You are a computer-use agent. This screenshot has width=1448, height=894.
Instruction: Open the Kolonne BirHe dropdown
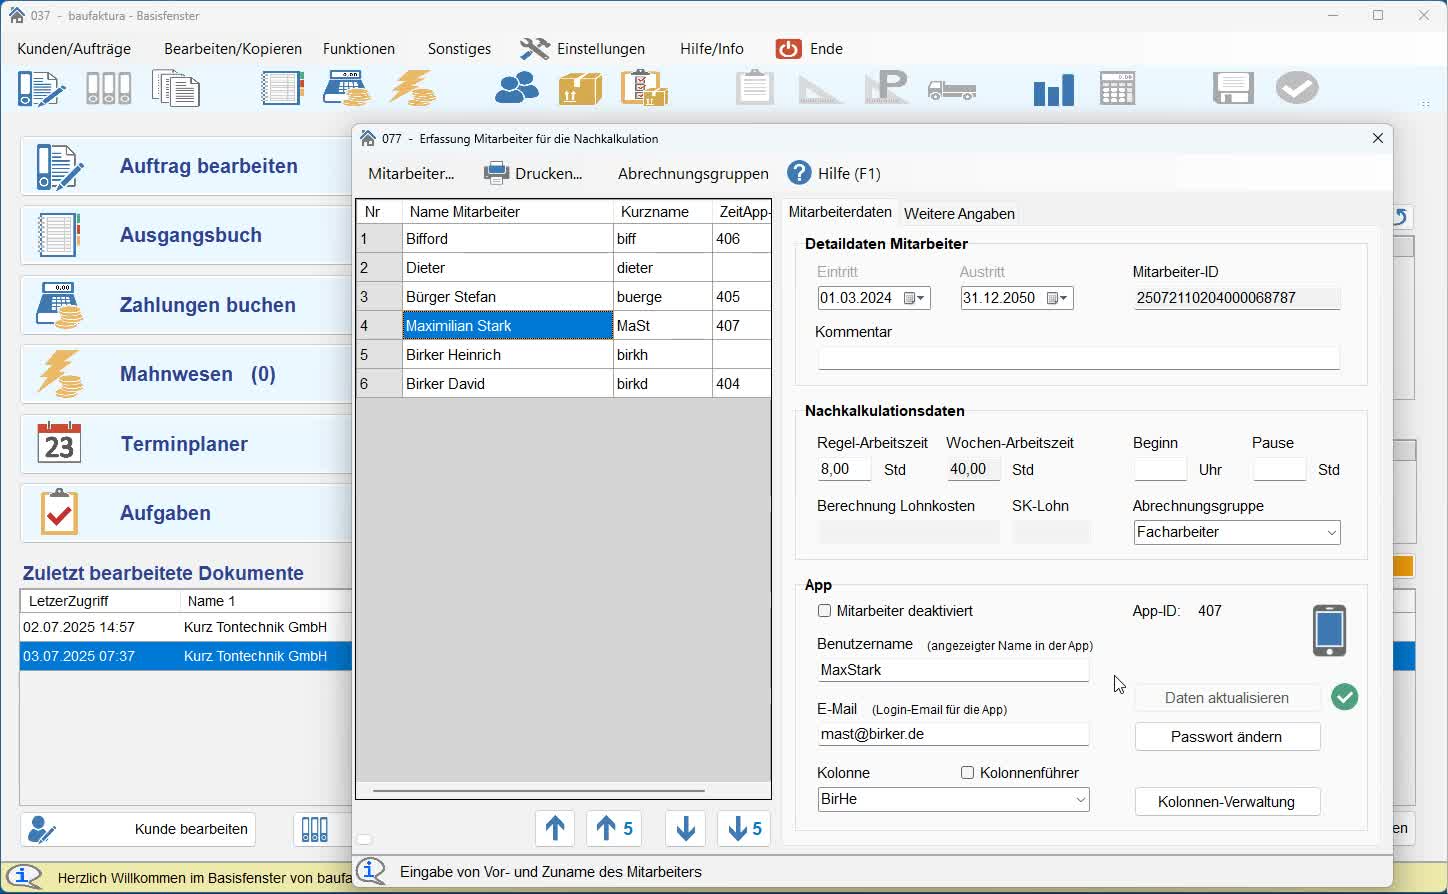tap(1080, 800)
